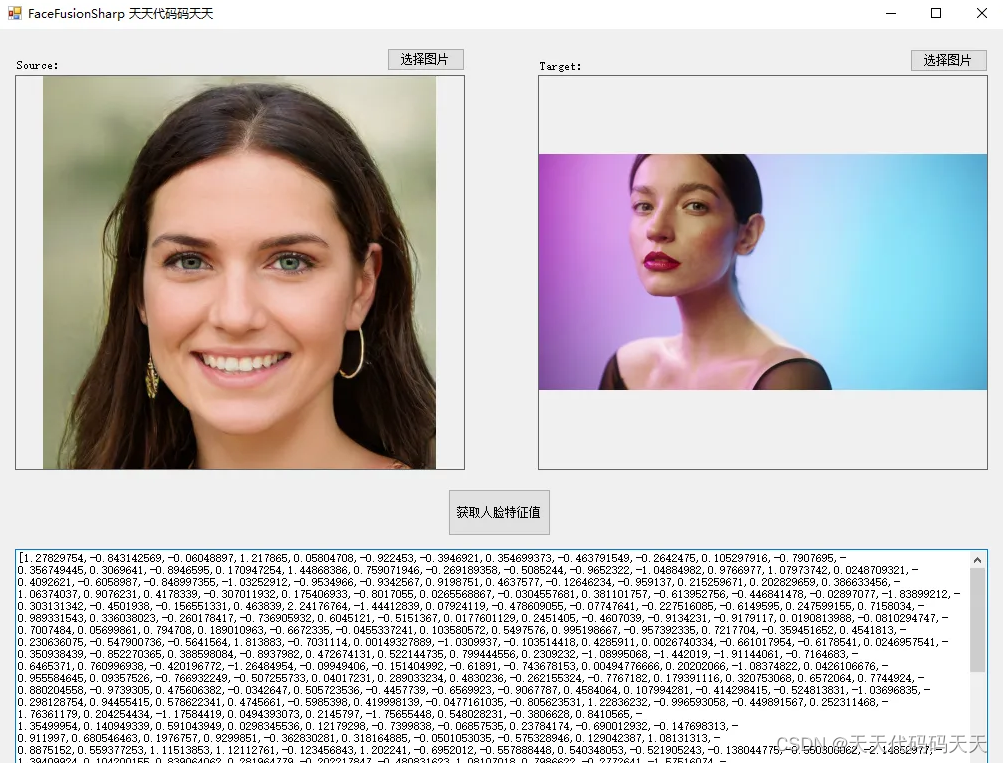Click the FaceFusionSharp icon in the title bar
The width and height of the screenshot is (1003, 763).
[x=14, y=13]
